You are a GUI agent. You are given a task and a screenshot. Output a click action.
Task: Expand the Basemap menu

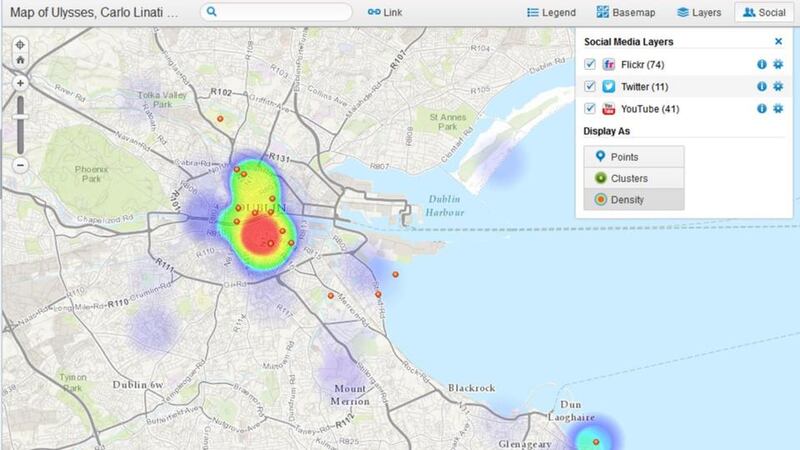[x=625, y=13]
